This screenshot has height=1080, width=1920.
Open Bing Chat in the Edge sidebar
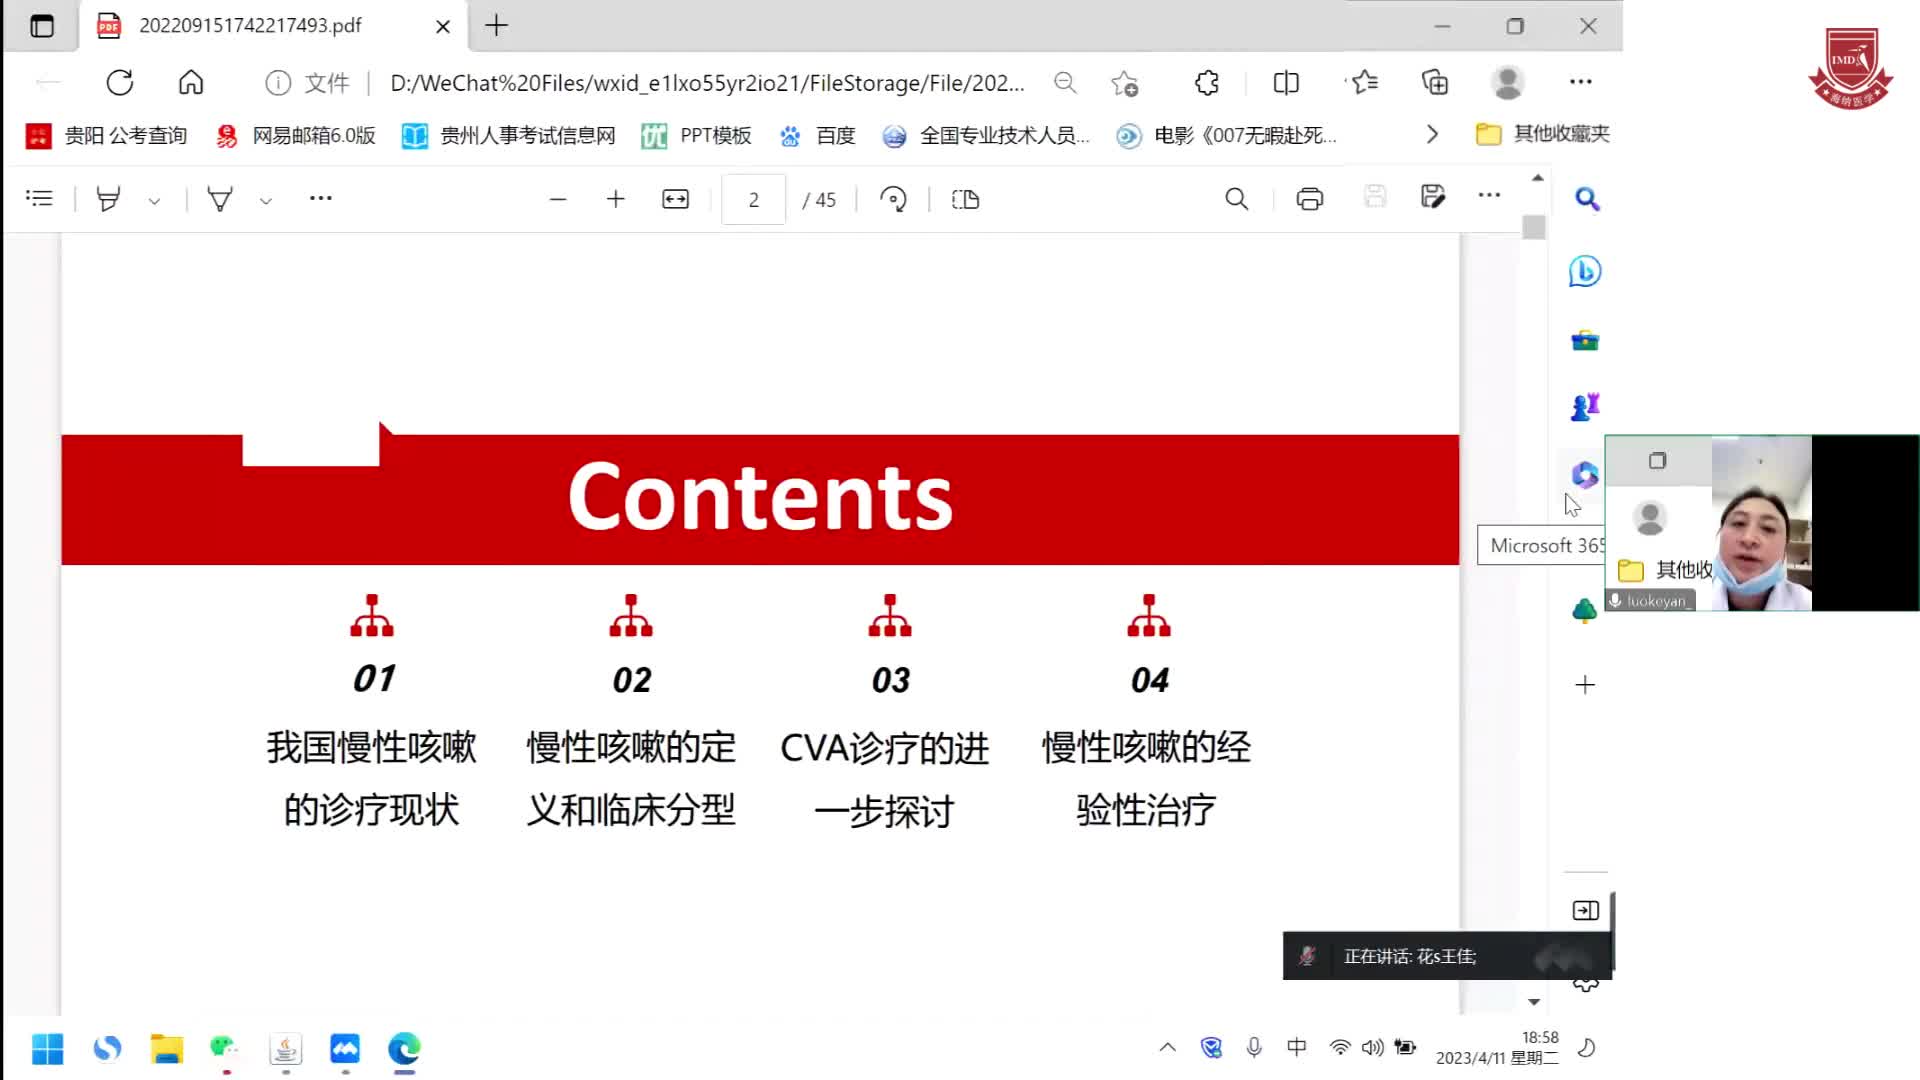click(1584, 270)
